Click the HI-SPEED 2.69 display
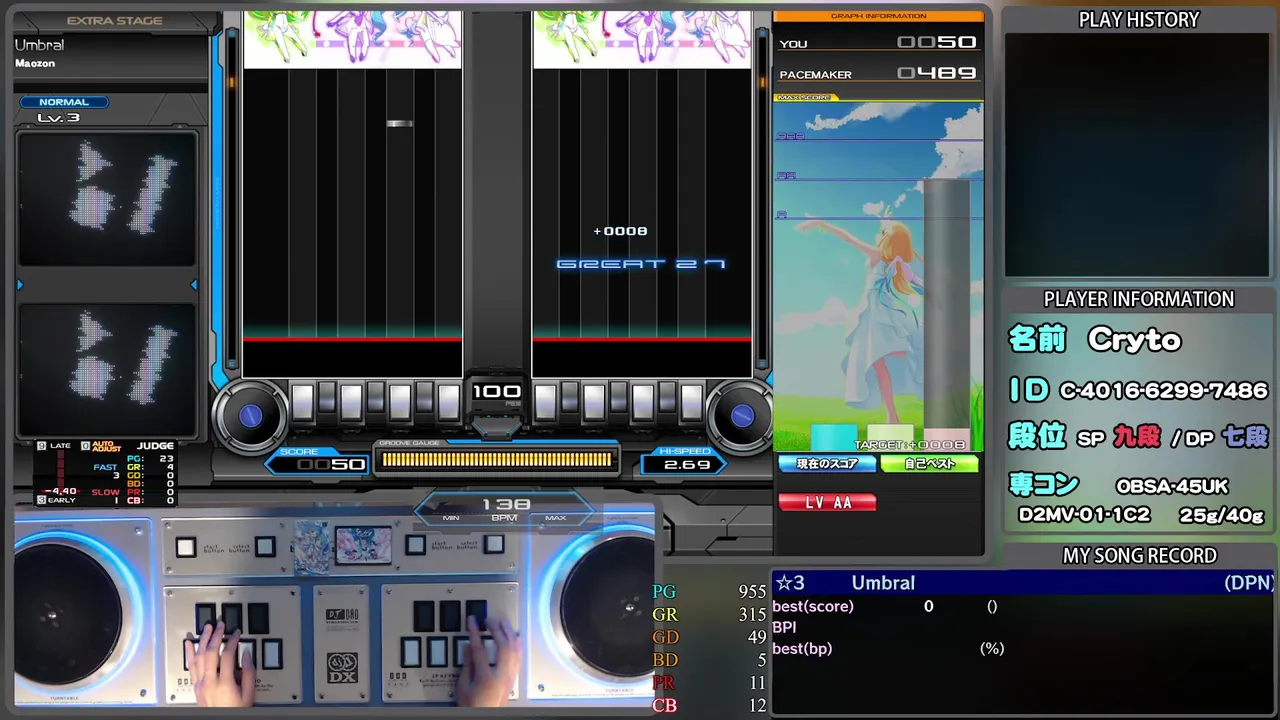 click(x=686, y=460)
